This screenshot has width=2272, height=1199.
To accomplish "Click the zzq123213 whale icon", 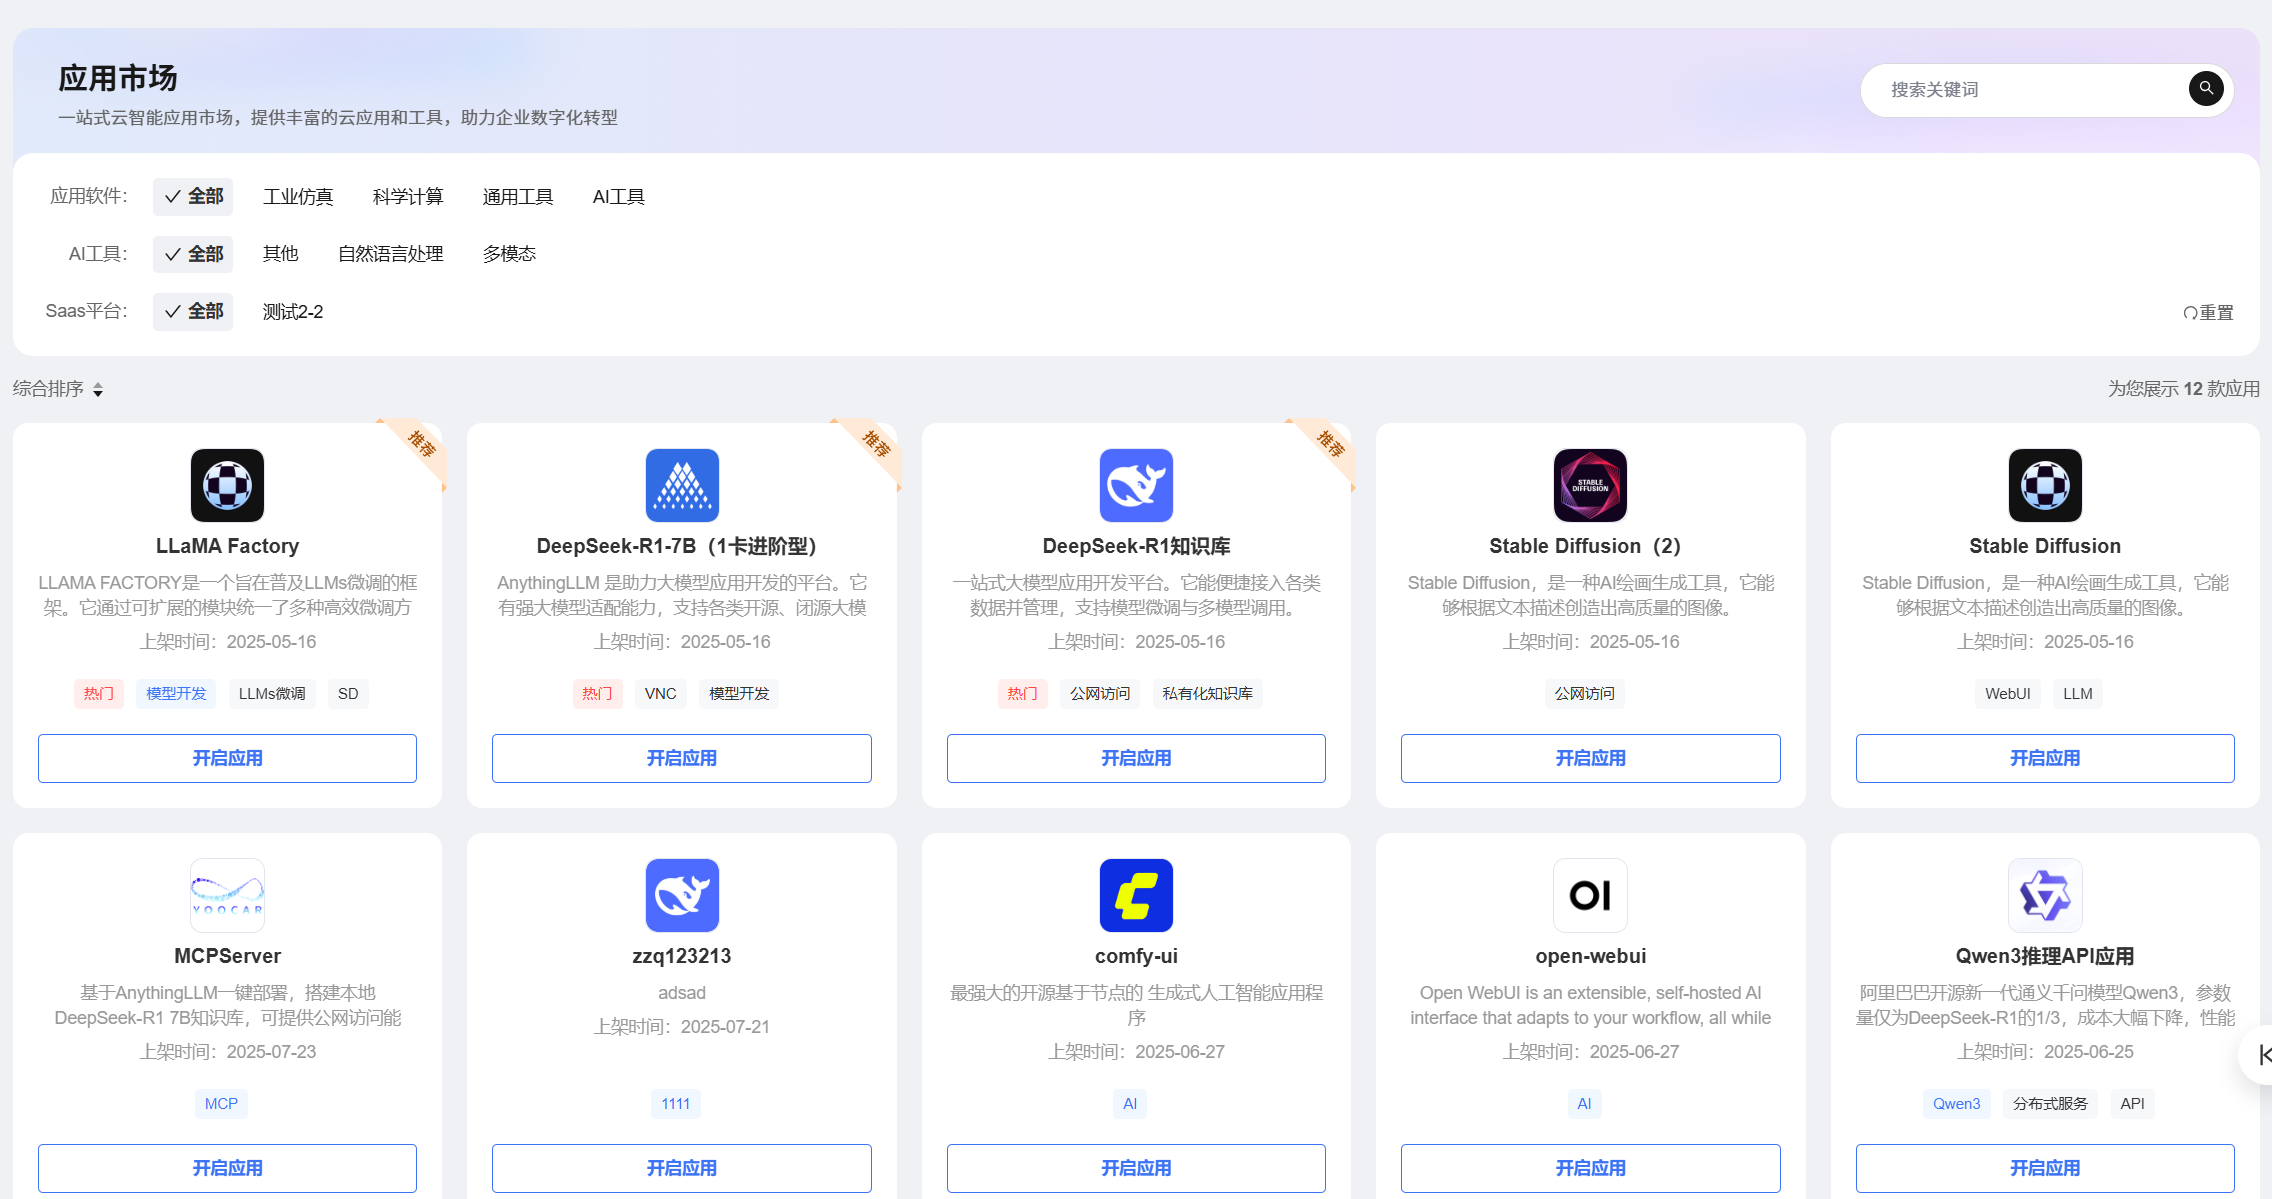I will pyautogui.click(x=682, y=896).
